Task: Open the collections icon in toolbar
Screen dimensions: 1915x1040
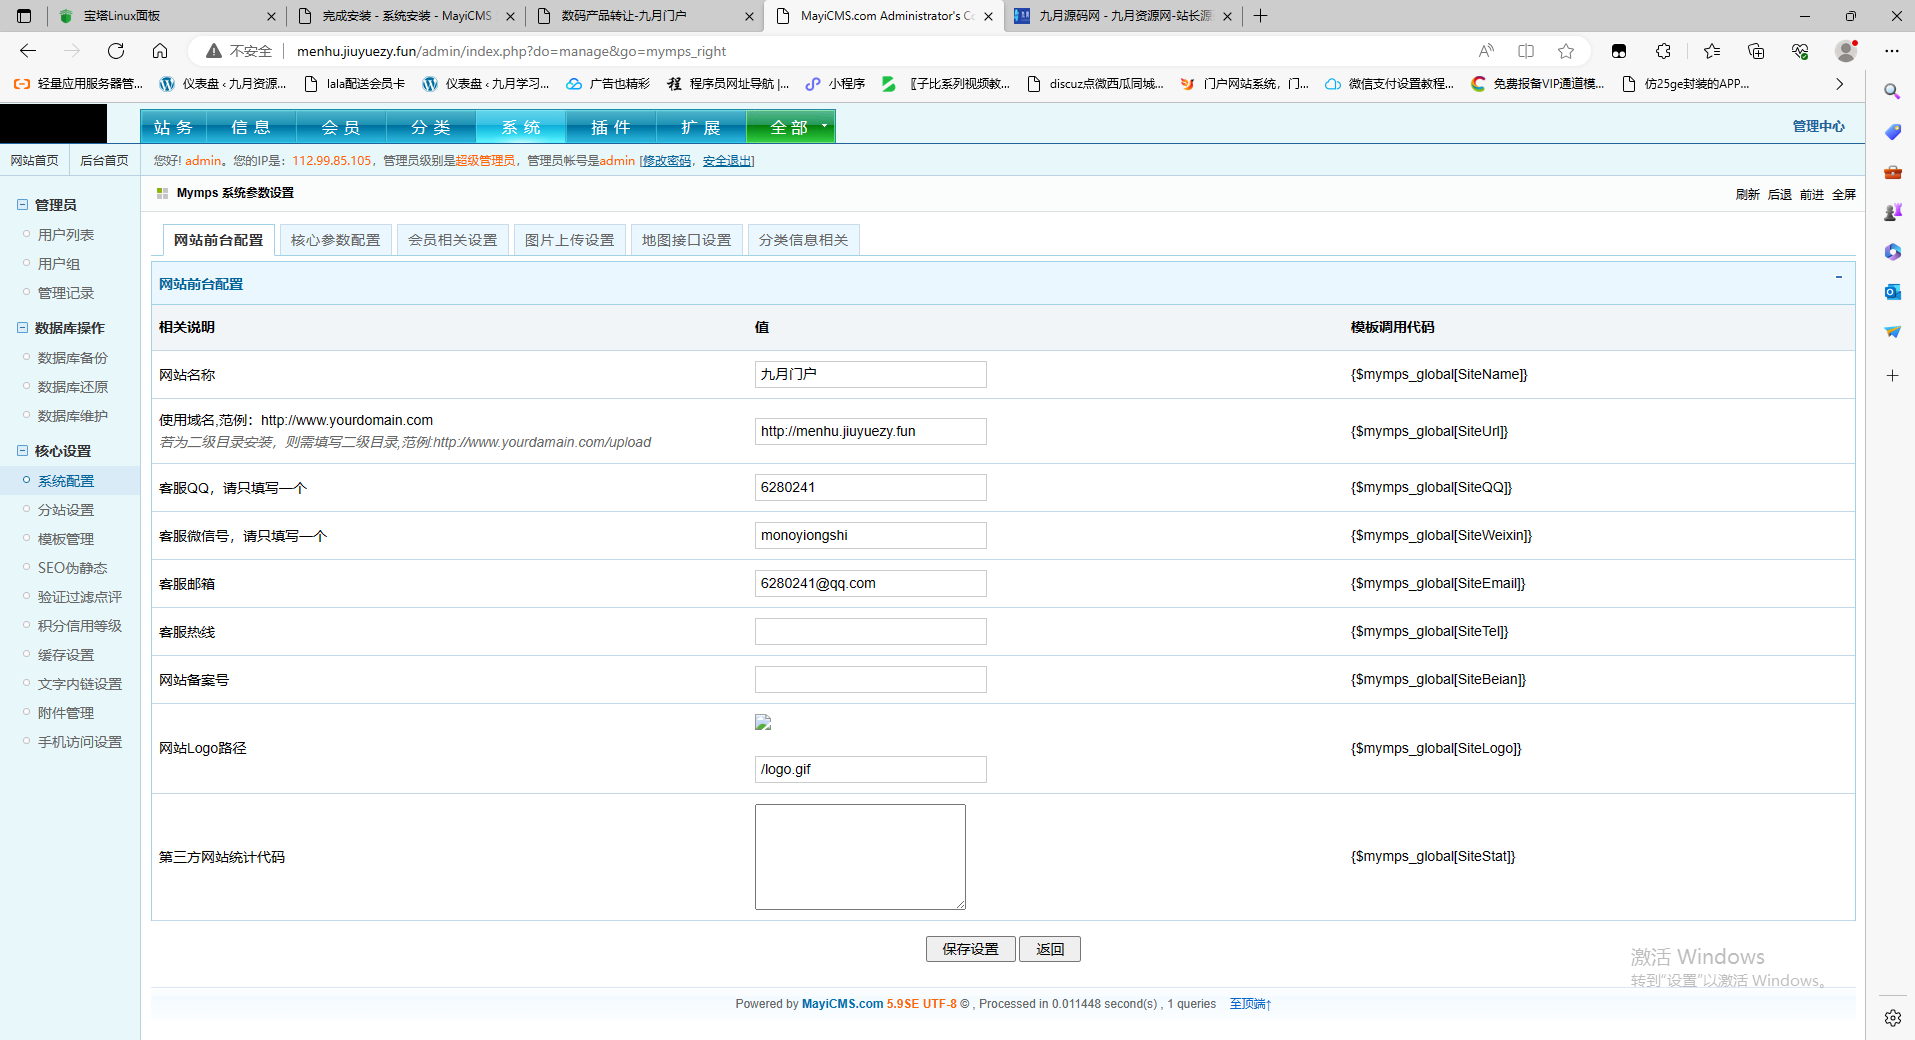Action: point(1756,51)
